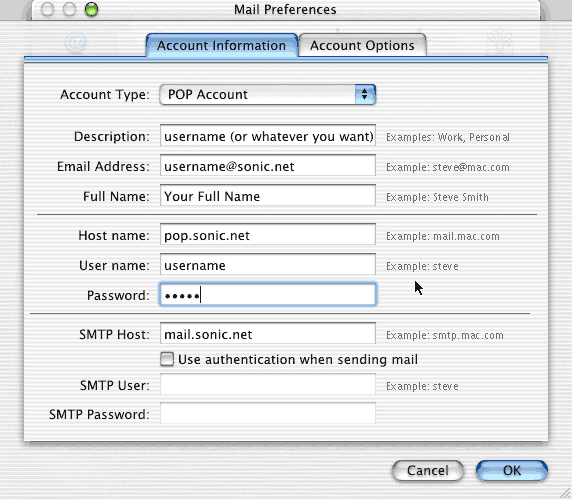572x500 pixels.
Task: Click the green zoom window button
Action: pyautogui.click(x=91, y=9)
